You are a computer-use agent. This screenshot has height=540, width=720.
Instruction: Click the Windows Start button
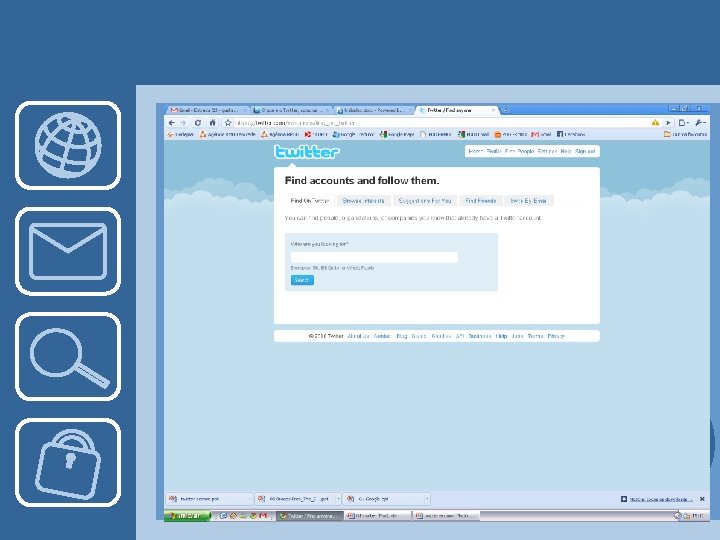[187, 516]
